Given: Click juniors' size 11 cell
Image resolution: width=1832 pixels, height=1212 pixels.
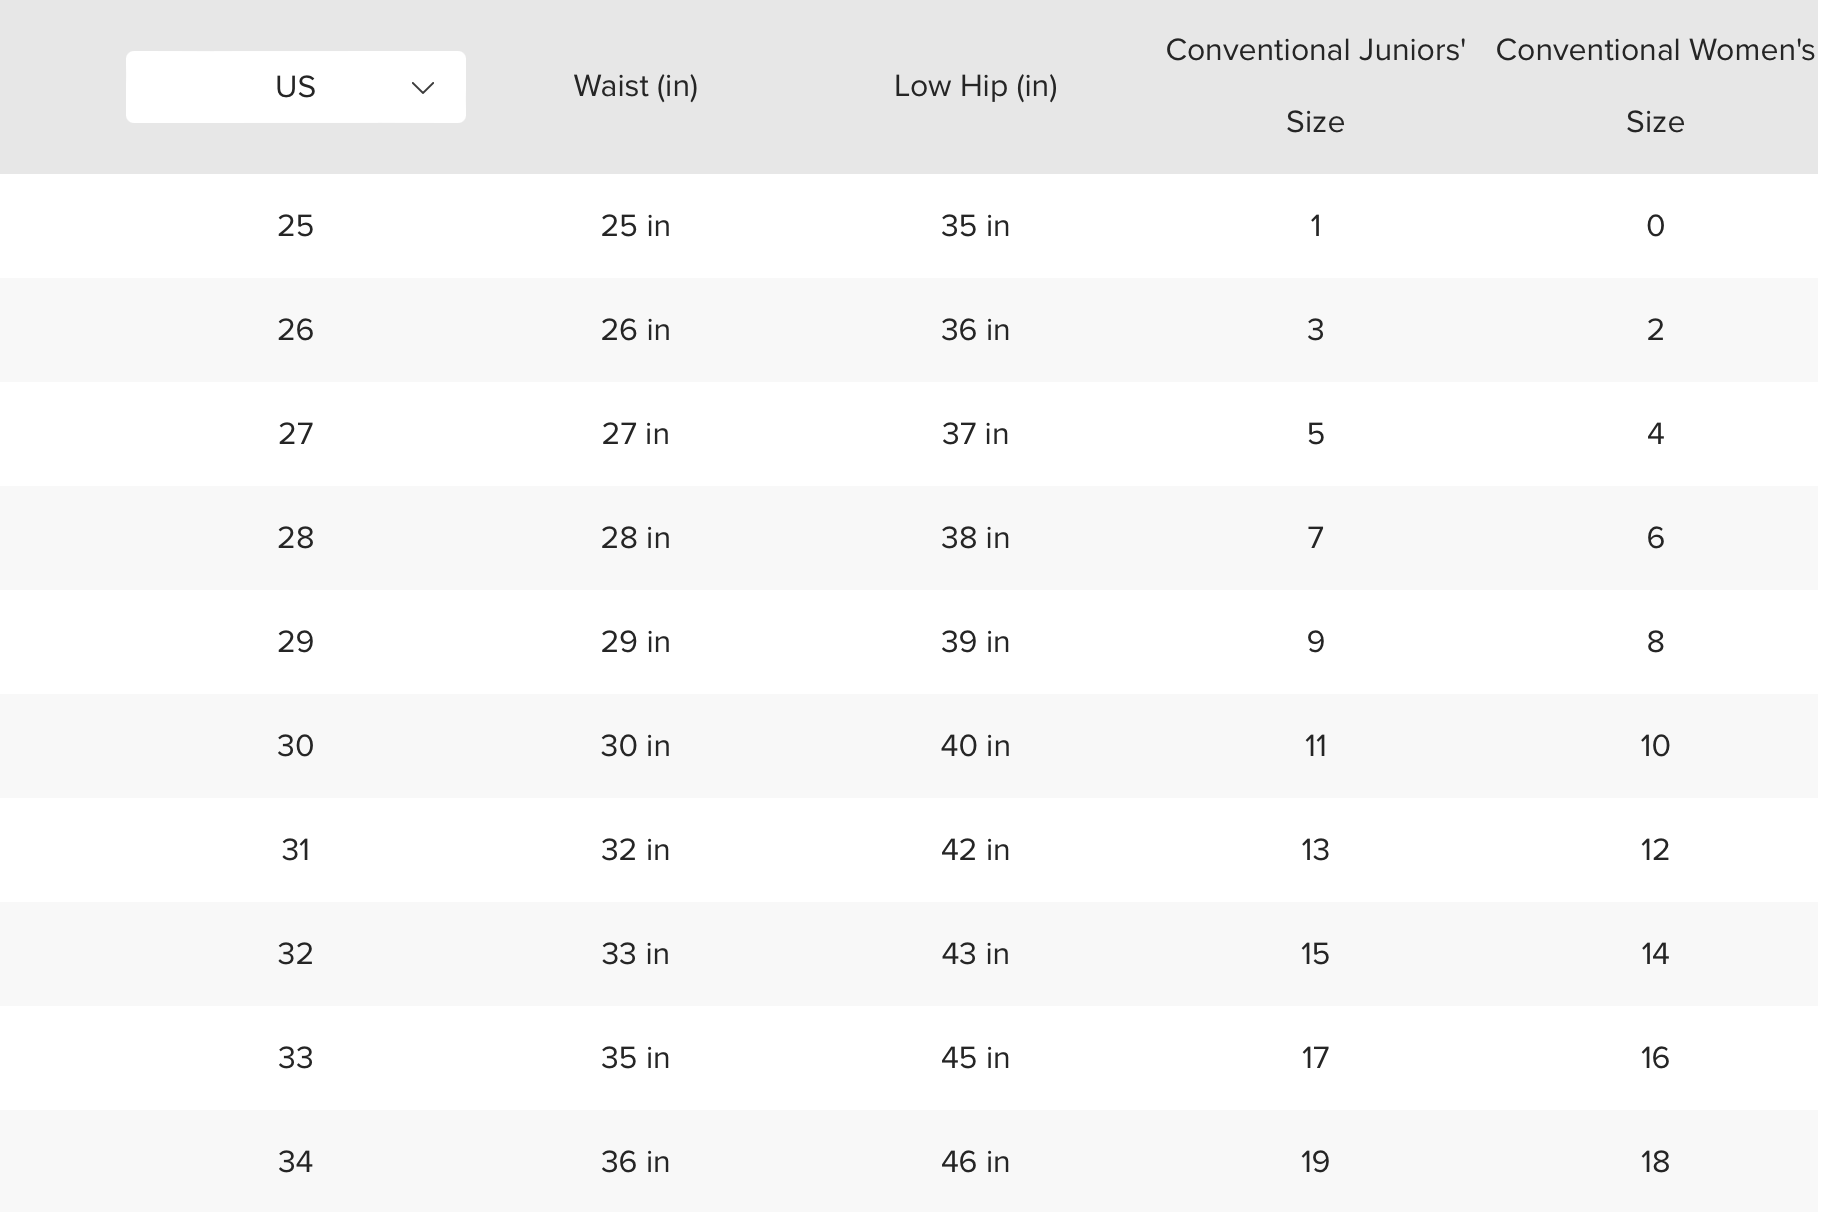Looking at the screenshot, I should pos(1315,746).
